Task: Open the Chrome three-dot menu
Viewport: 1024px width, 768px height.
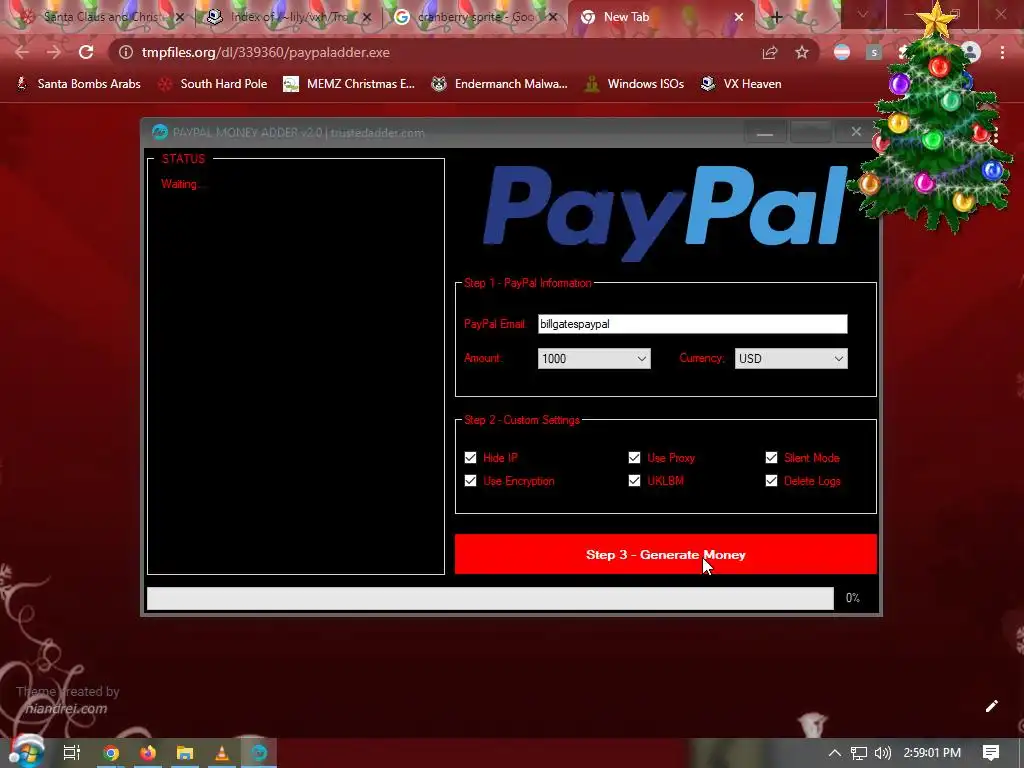Action: tap(1002, 52)
